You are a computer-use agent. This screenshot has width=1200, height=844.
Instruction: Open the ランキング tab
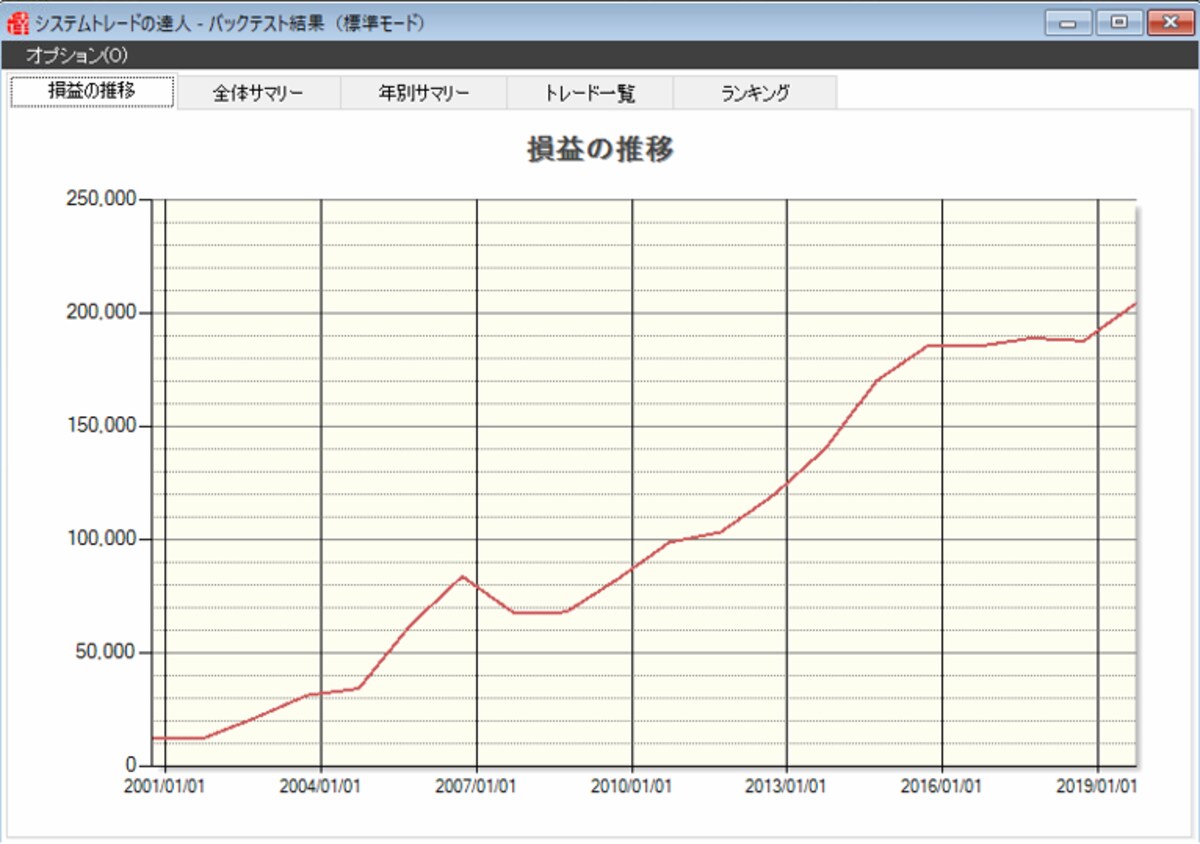click(756, 93)
